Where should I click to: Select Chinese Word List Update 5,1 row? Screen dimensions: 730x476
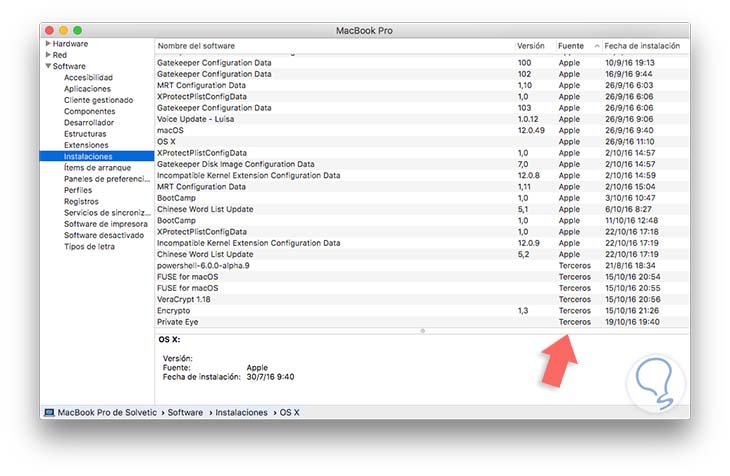click(422, 209)
